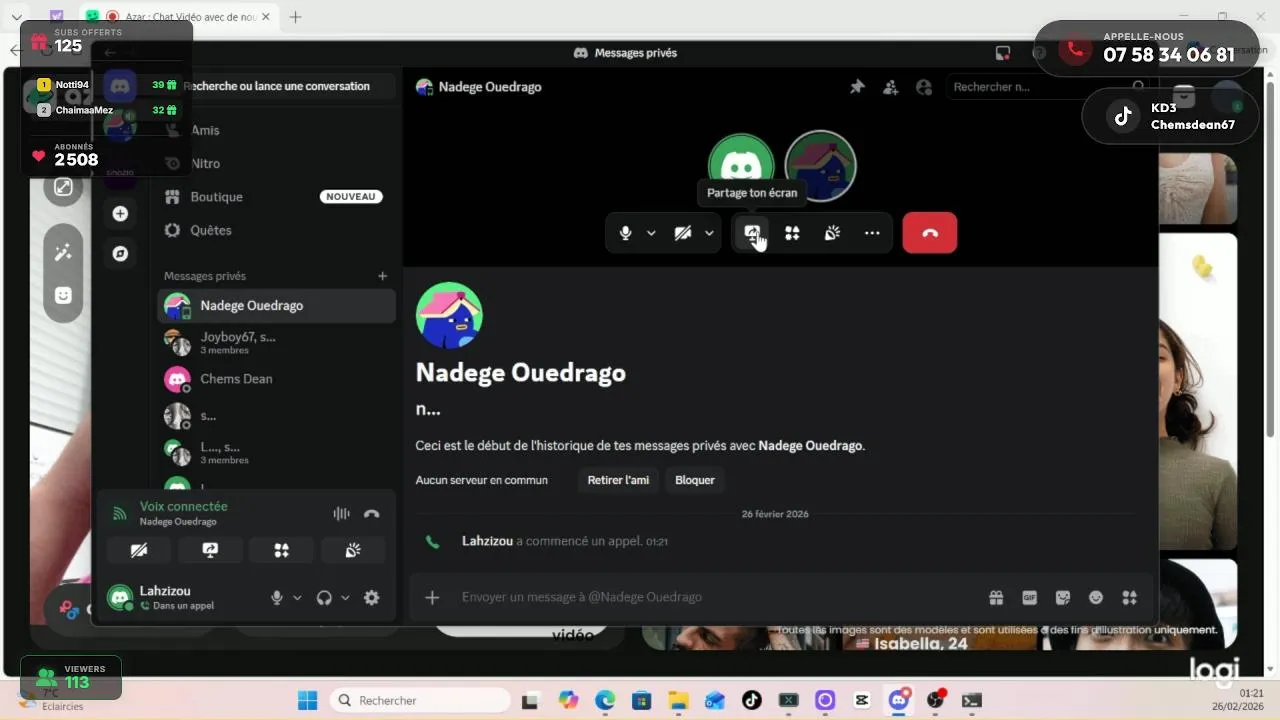
Task: Click the Voix connectée connection status label
Action: point(184,507)
